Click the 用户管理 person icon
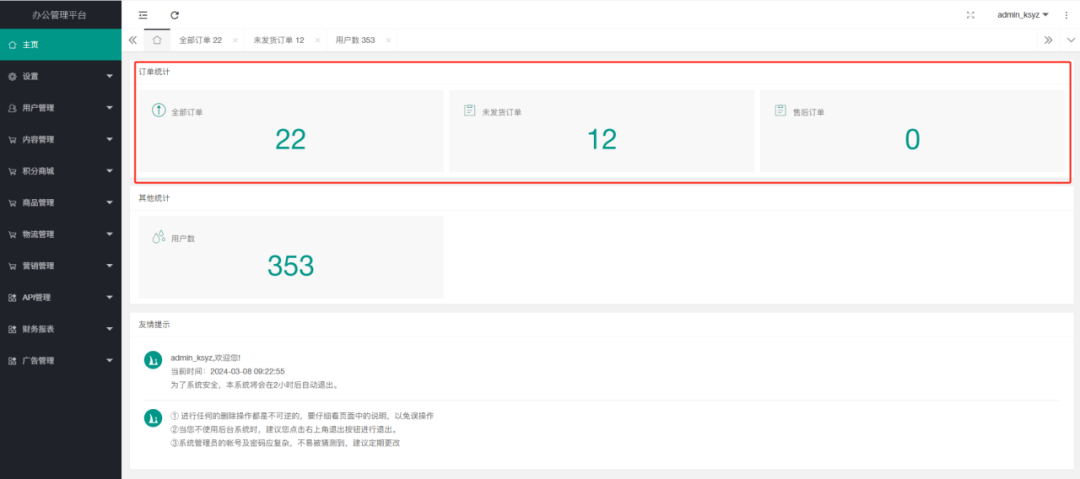Screen dimensions: 1080x479 click(x=12, y=108)
